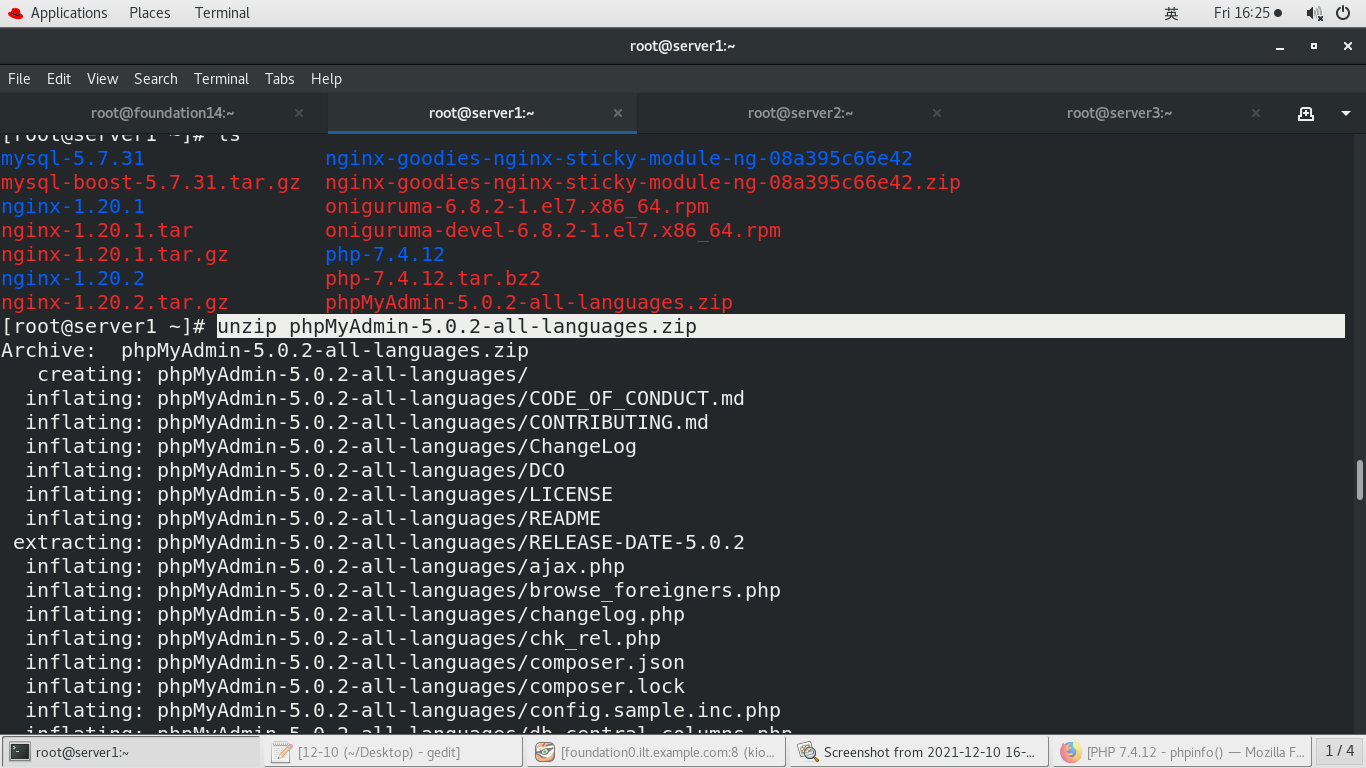Viewport: 1366px width, 768px height.
Task: Click the RELEASE-DATE-5.0.2 output line
Action: (x=379, y=542)
